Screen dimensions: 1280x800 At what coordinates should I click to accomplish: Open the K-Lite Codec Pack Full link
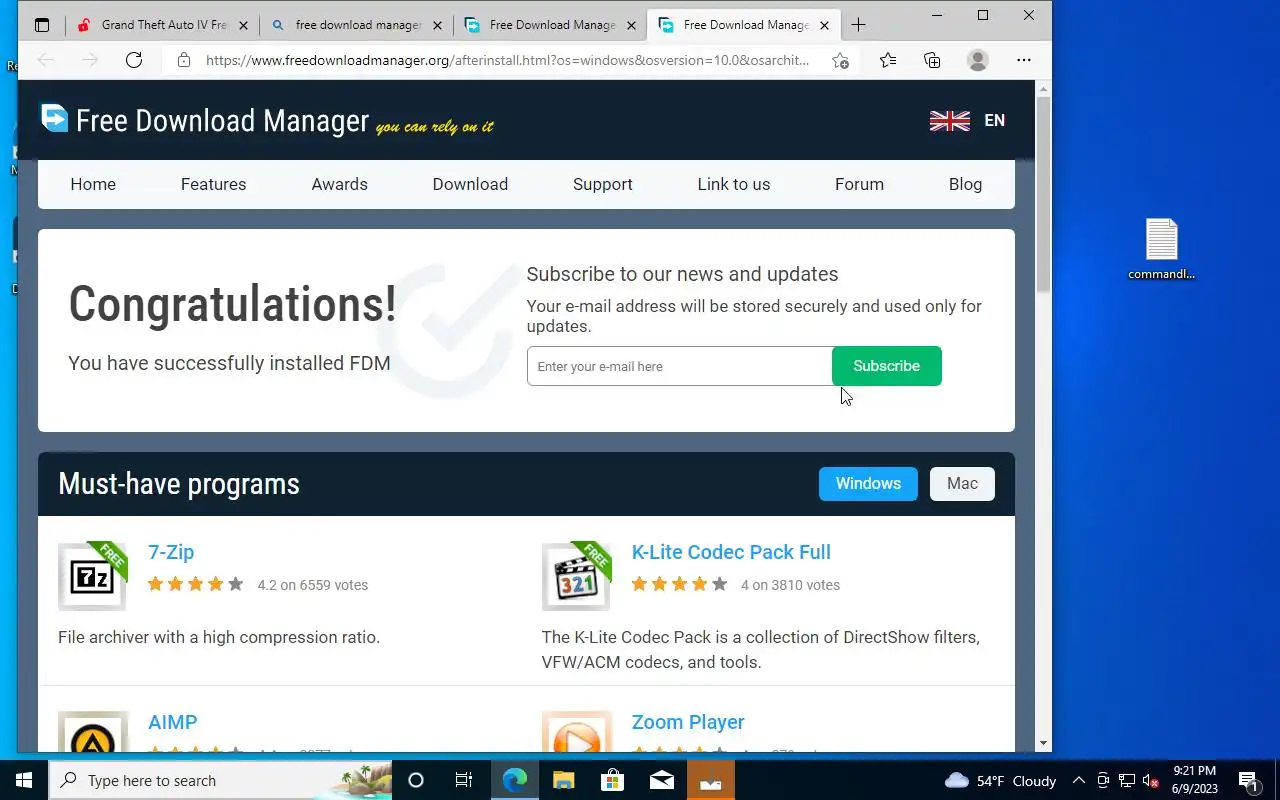(731, 552)
